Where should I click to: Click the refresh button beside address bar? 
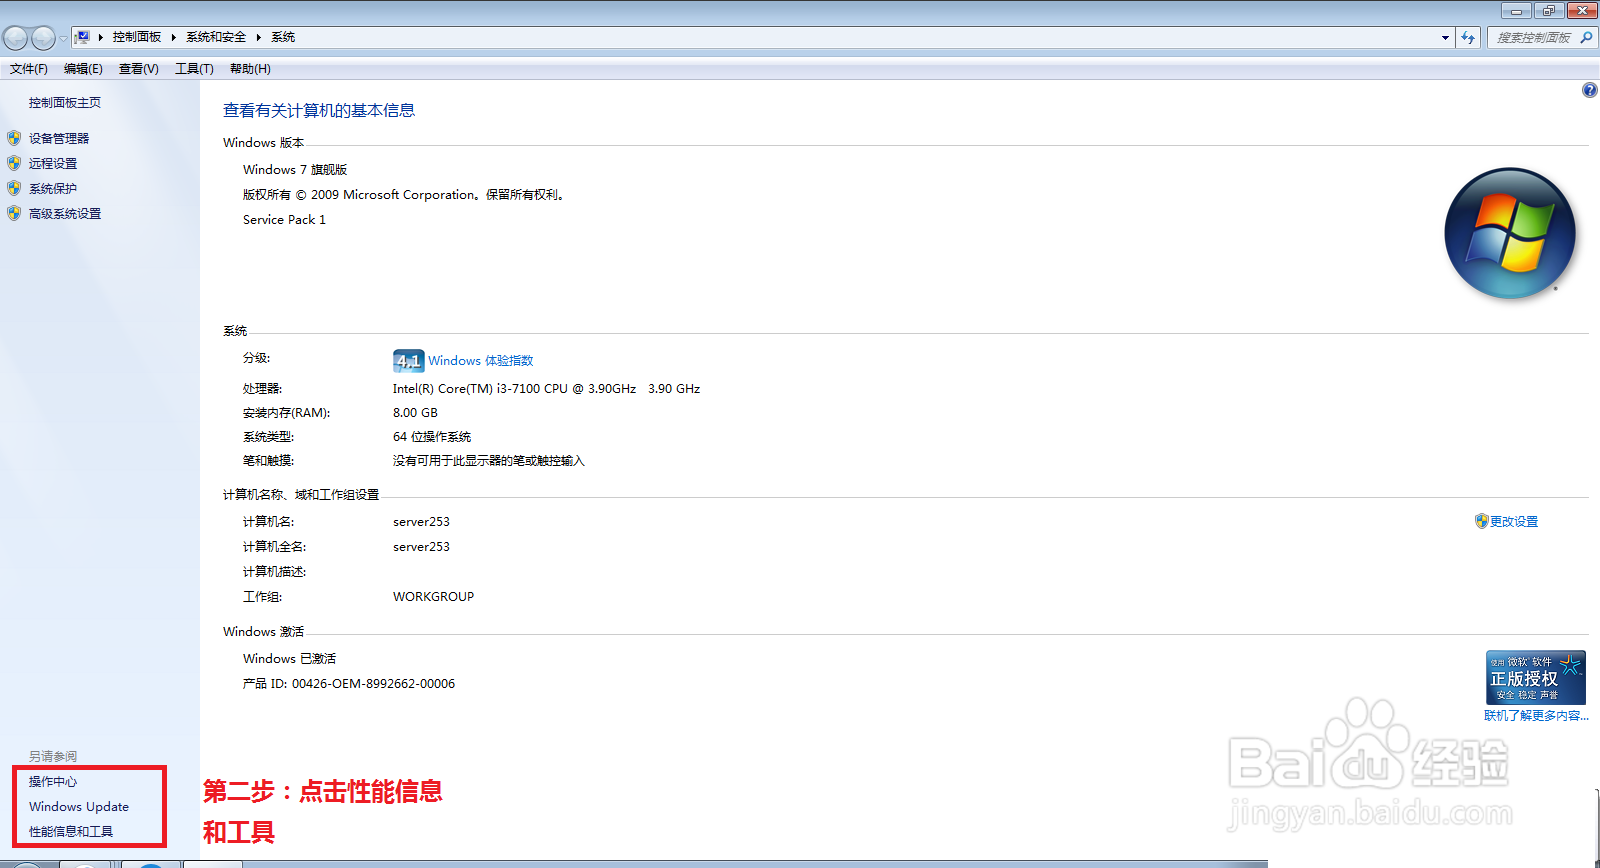pos(1468,38)
